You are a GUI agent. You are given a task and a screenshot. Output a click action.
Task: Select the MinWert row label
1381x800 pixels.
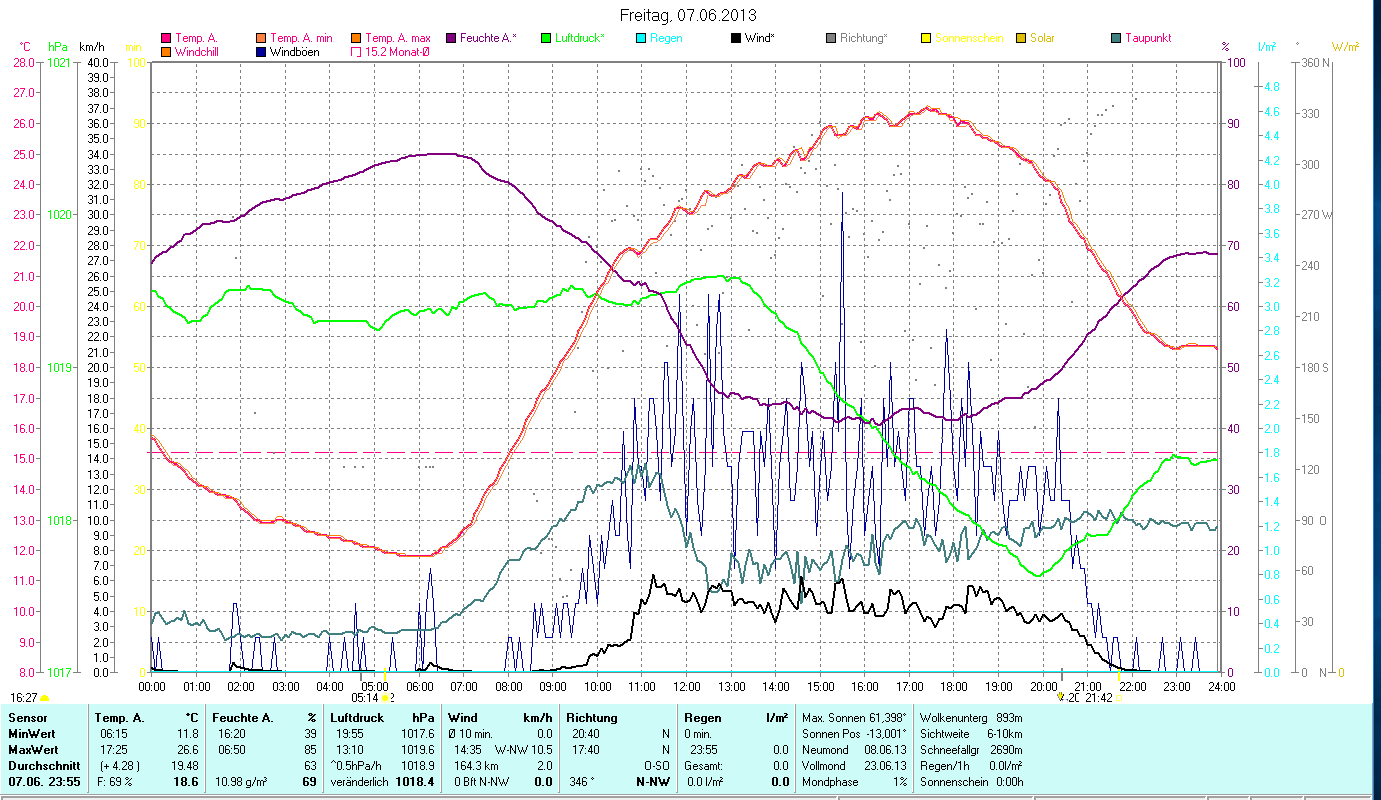32,733
